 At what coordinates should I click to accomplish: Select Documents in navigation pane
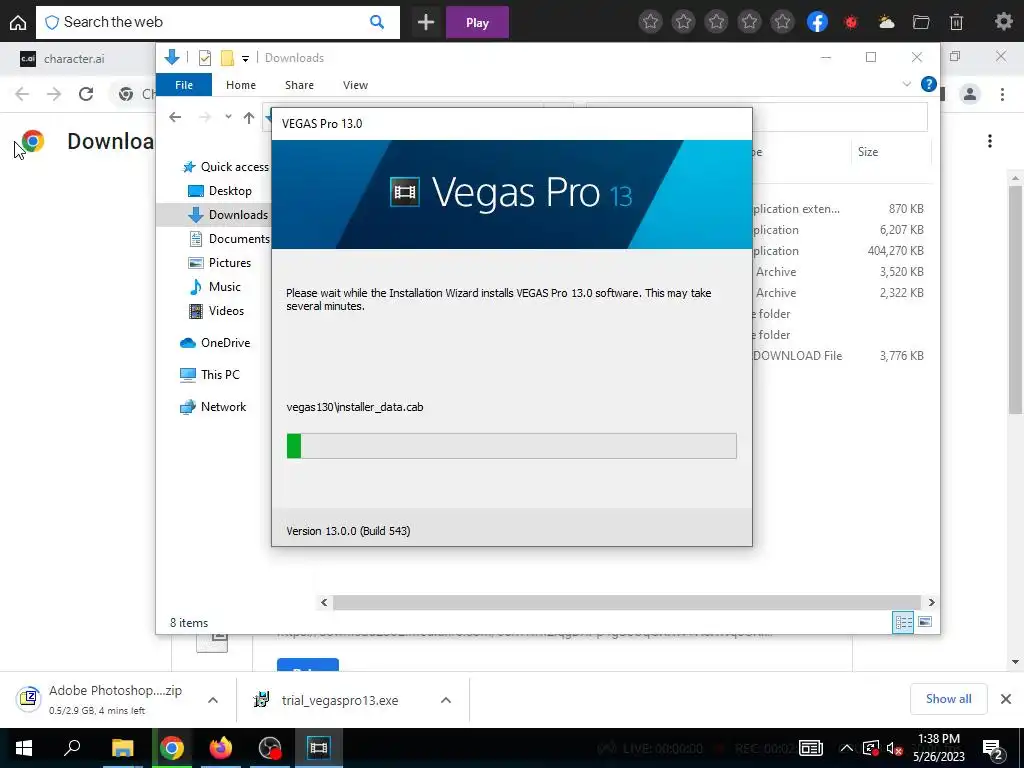[x=229, y=239]
